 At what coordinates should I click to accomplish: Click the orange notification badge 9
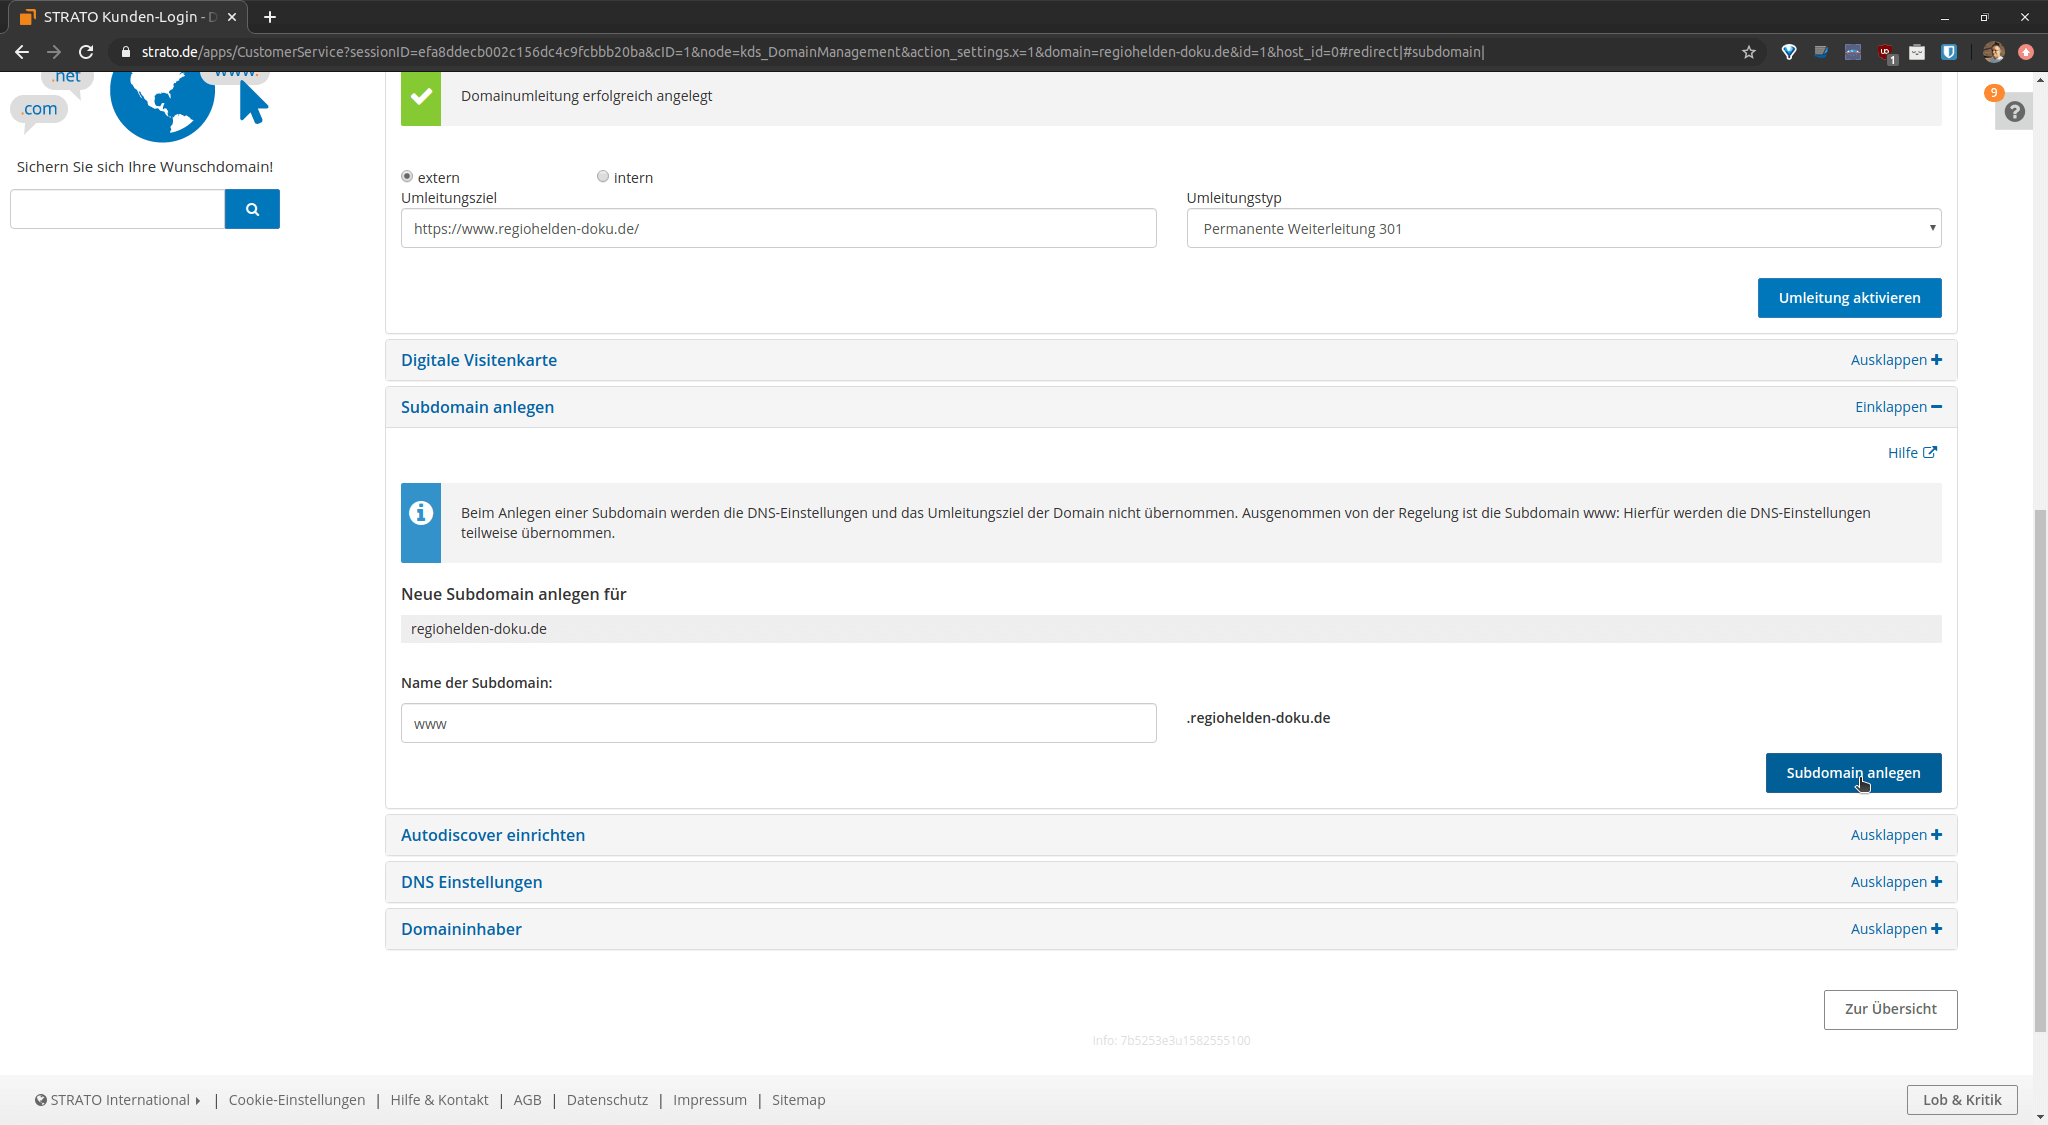point(1994,93)
